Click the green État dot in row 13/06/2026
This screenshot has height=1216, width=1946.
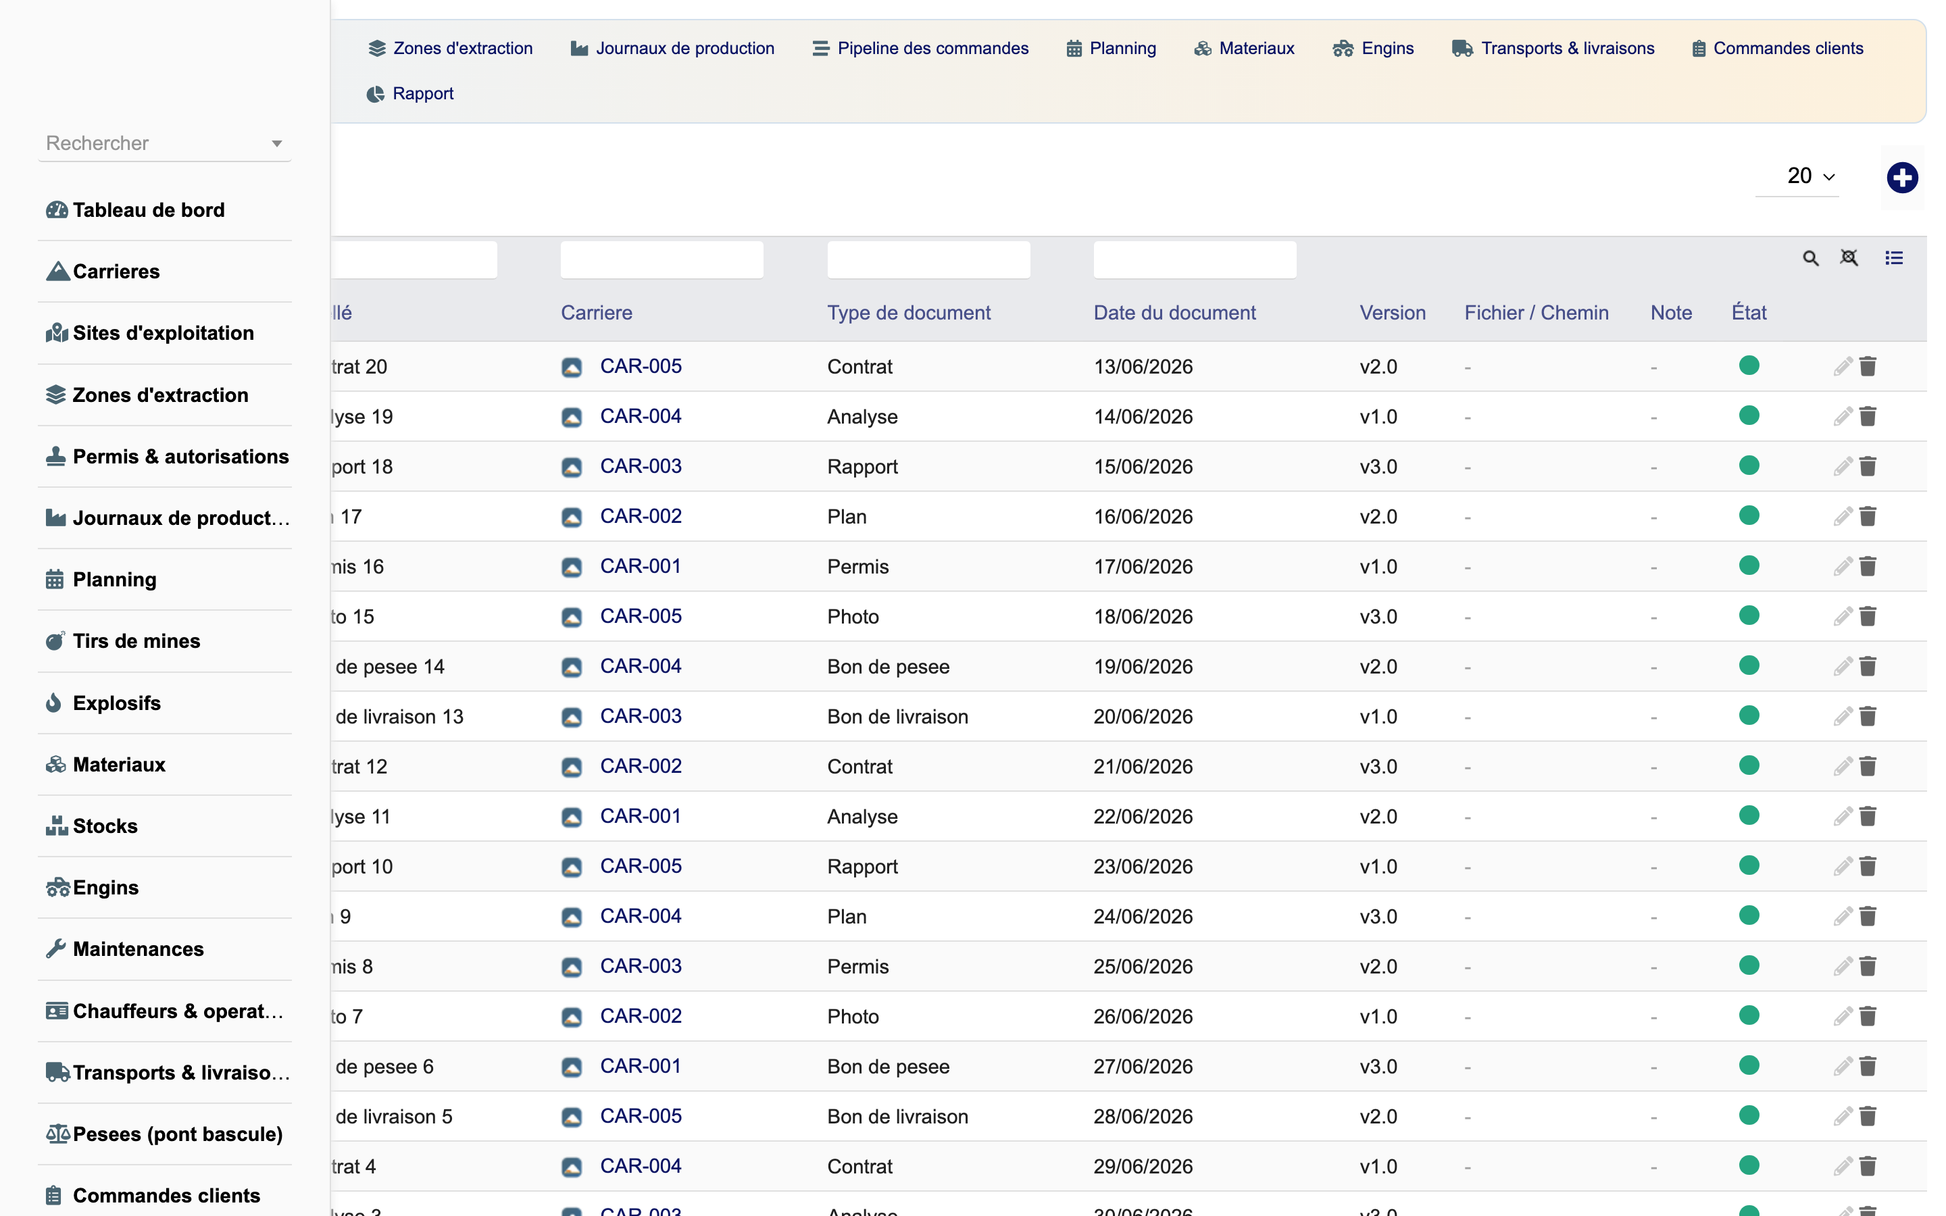pos(1749,366)
